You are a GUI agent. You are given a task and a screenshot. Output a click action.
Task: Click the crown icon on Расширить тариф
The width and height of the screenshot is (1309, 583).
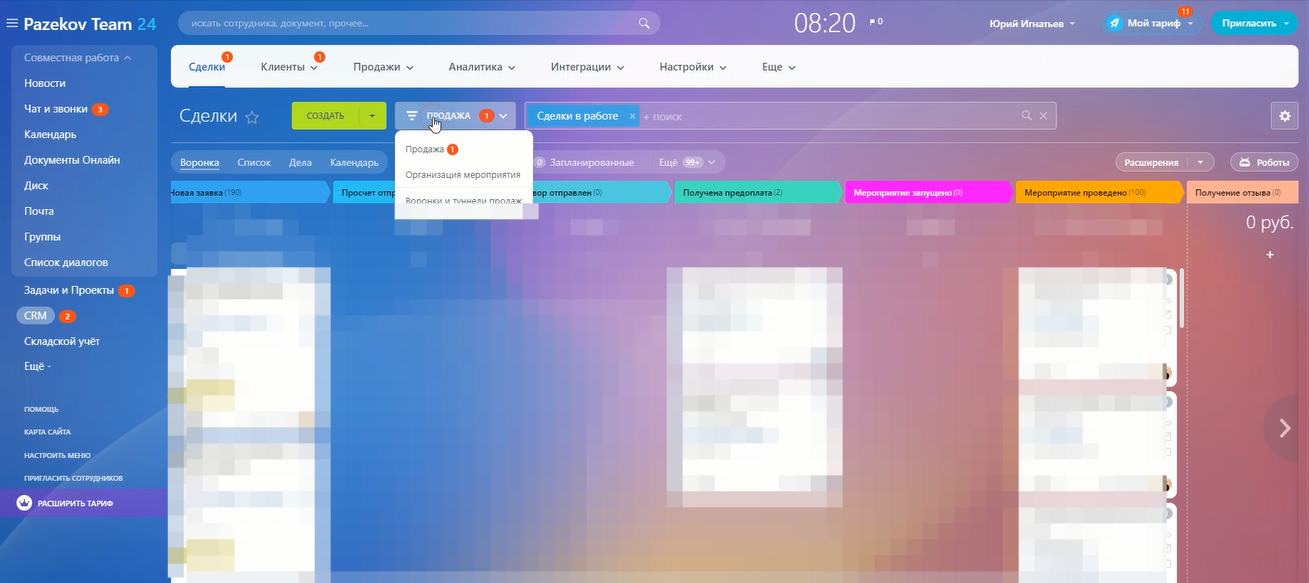(24, 503)
